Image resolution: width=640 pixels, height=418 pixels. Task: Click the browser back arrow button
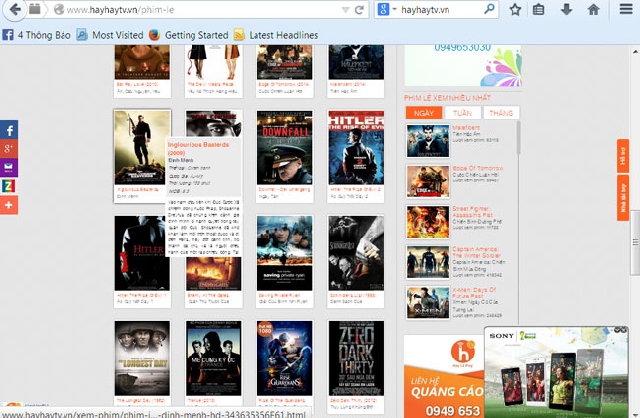coord(15,9)
